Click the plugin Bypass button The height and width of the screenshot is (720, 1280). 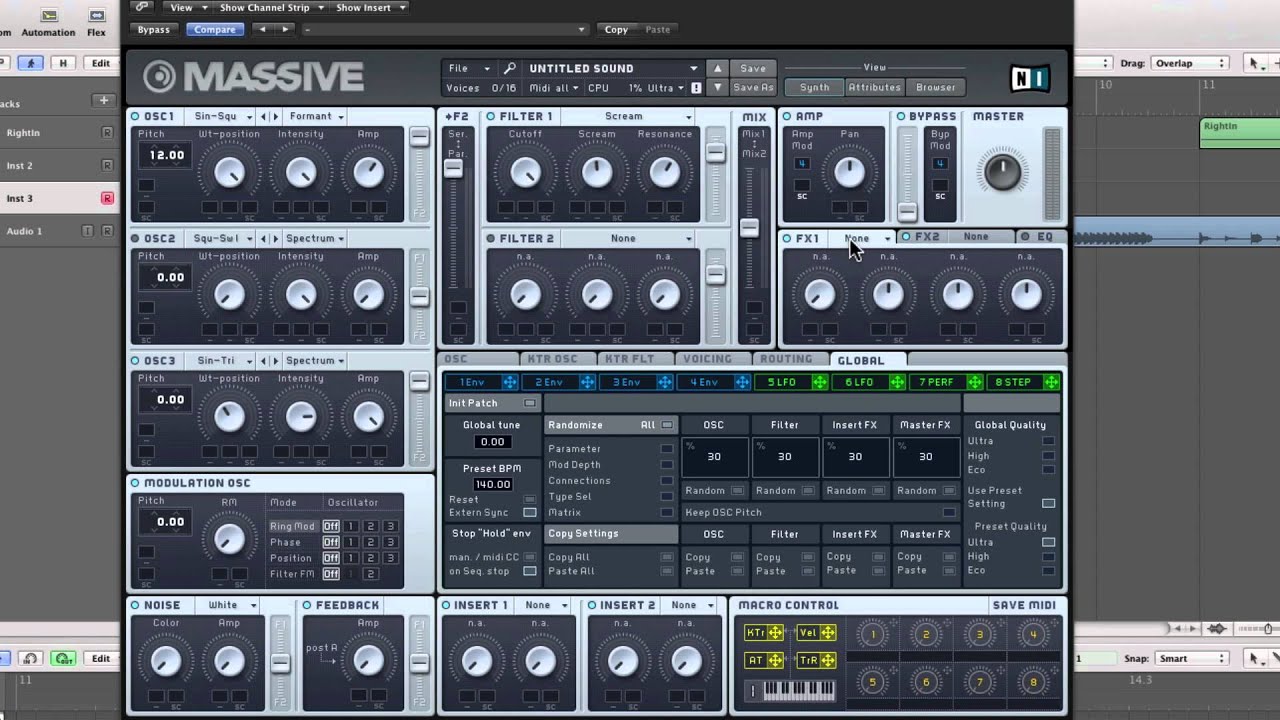coord(153,29)
